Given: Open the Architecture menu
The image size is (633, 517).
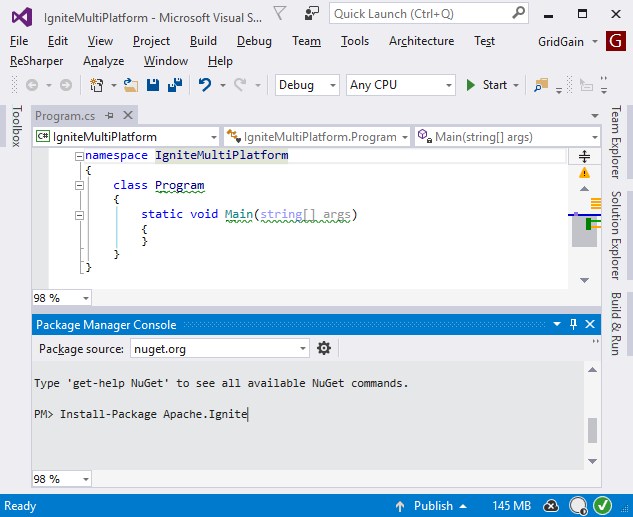Looking at the screenshot, I should [x=421, y=41].
